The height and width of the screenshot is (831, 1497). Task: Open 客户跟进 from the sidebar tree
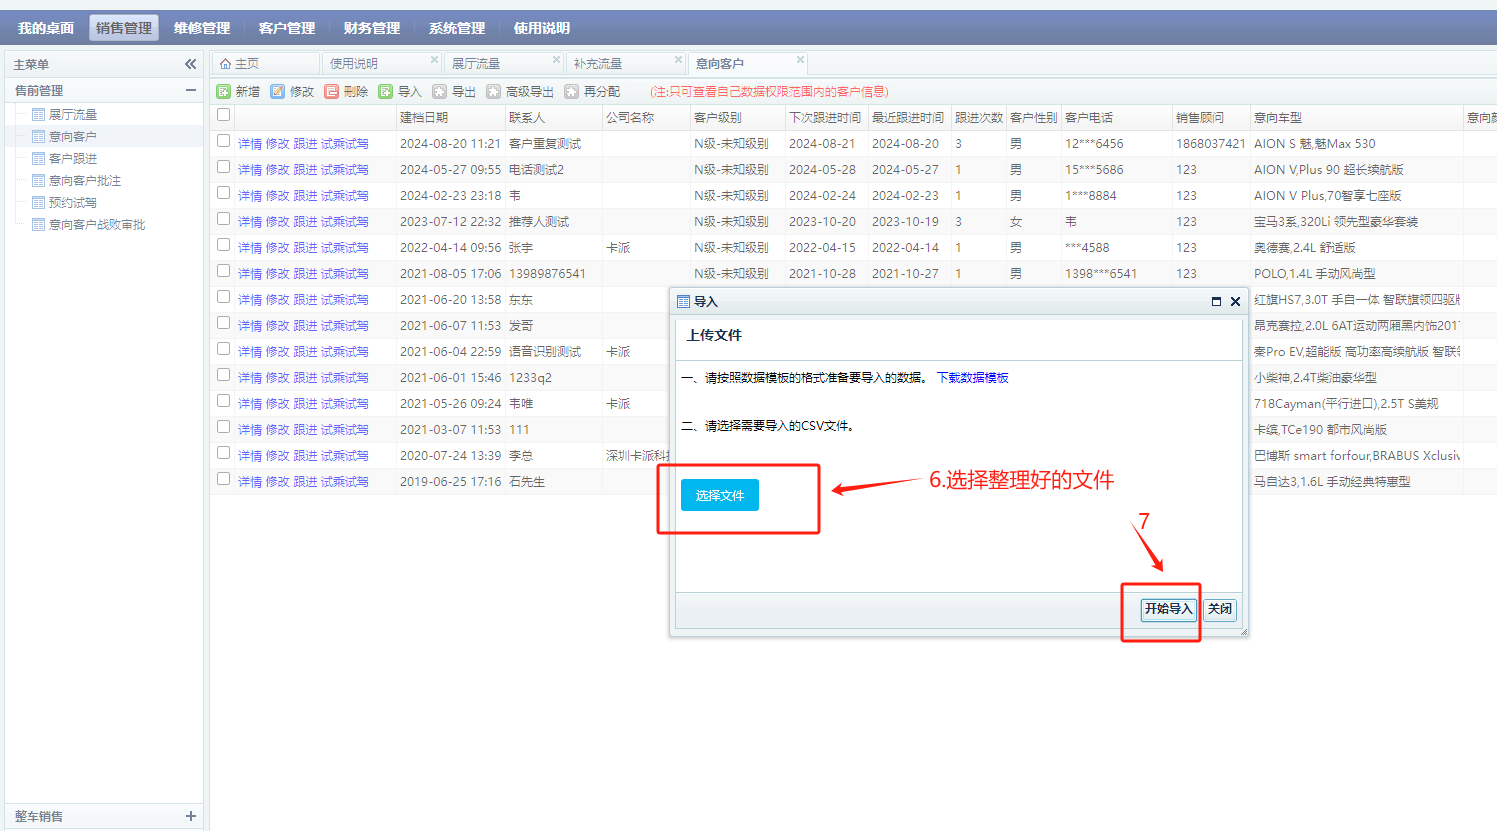point(73,158)
